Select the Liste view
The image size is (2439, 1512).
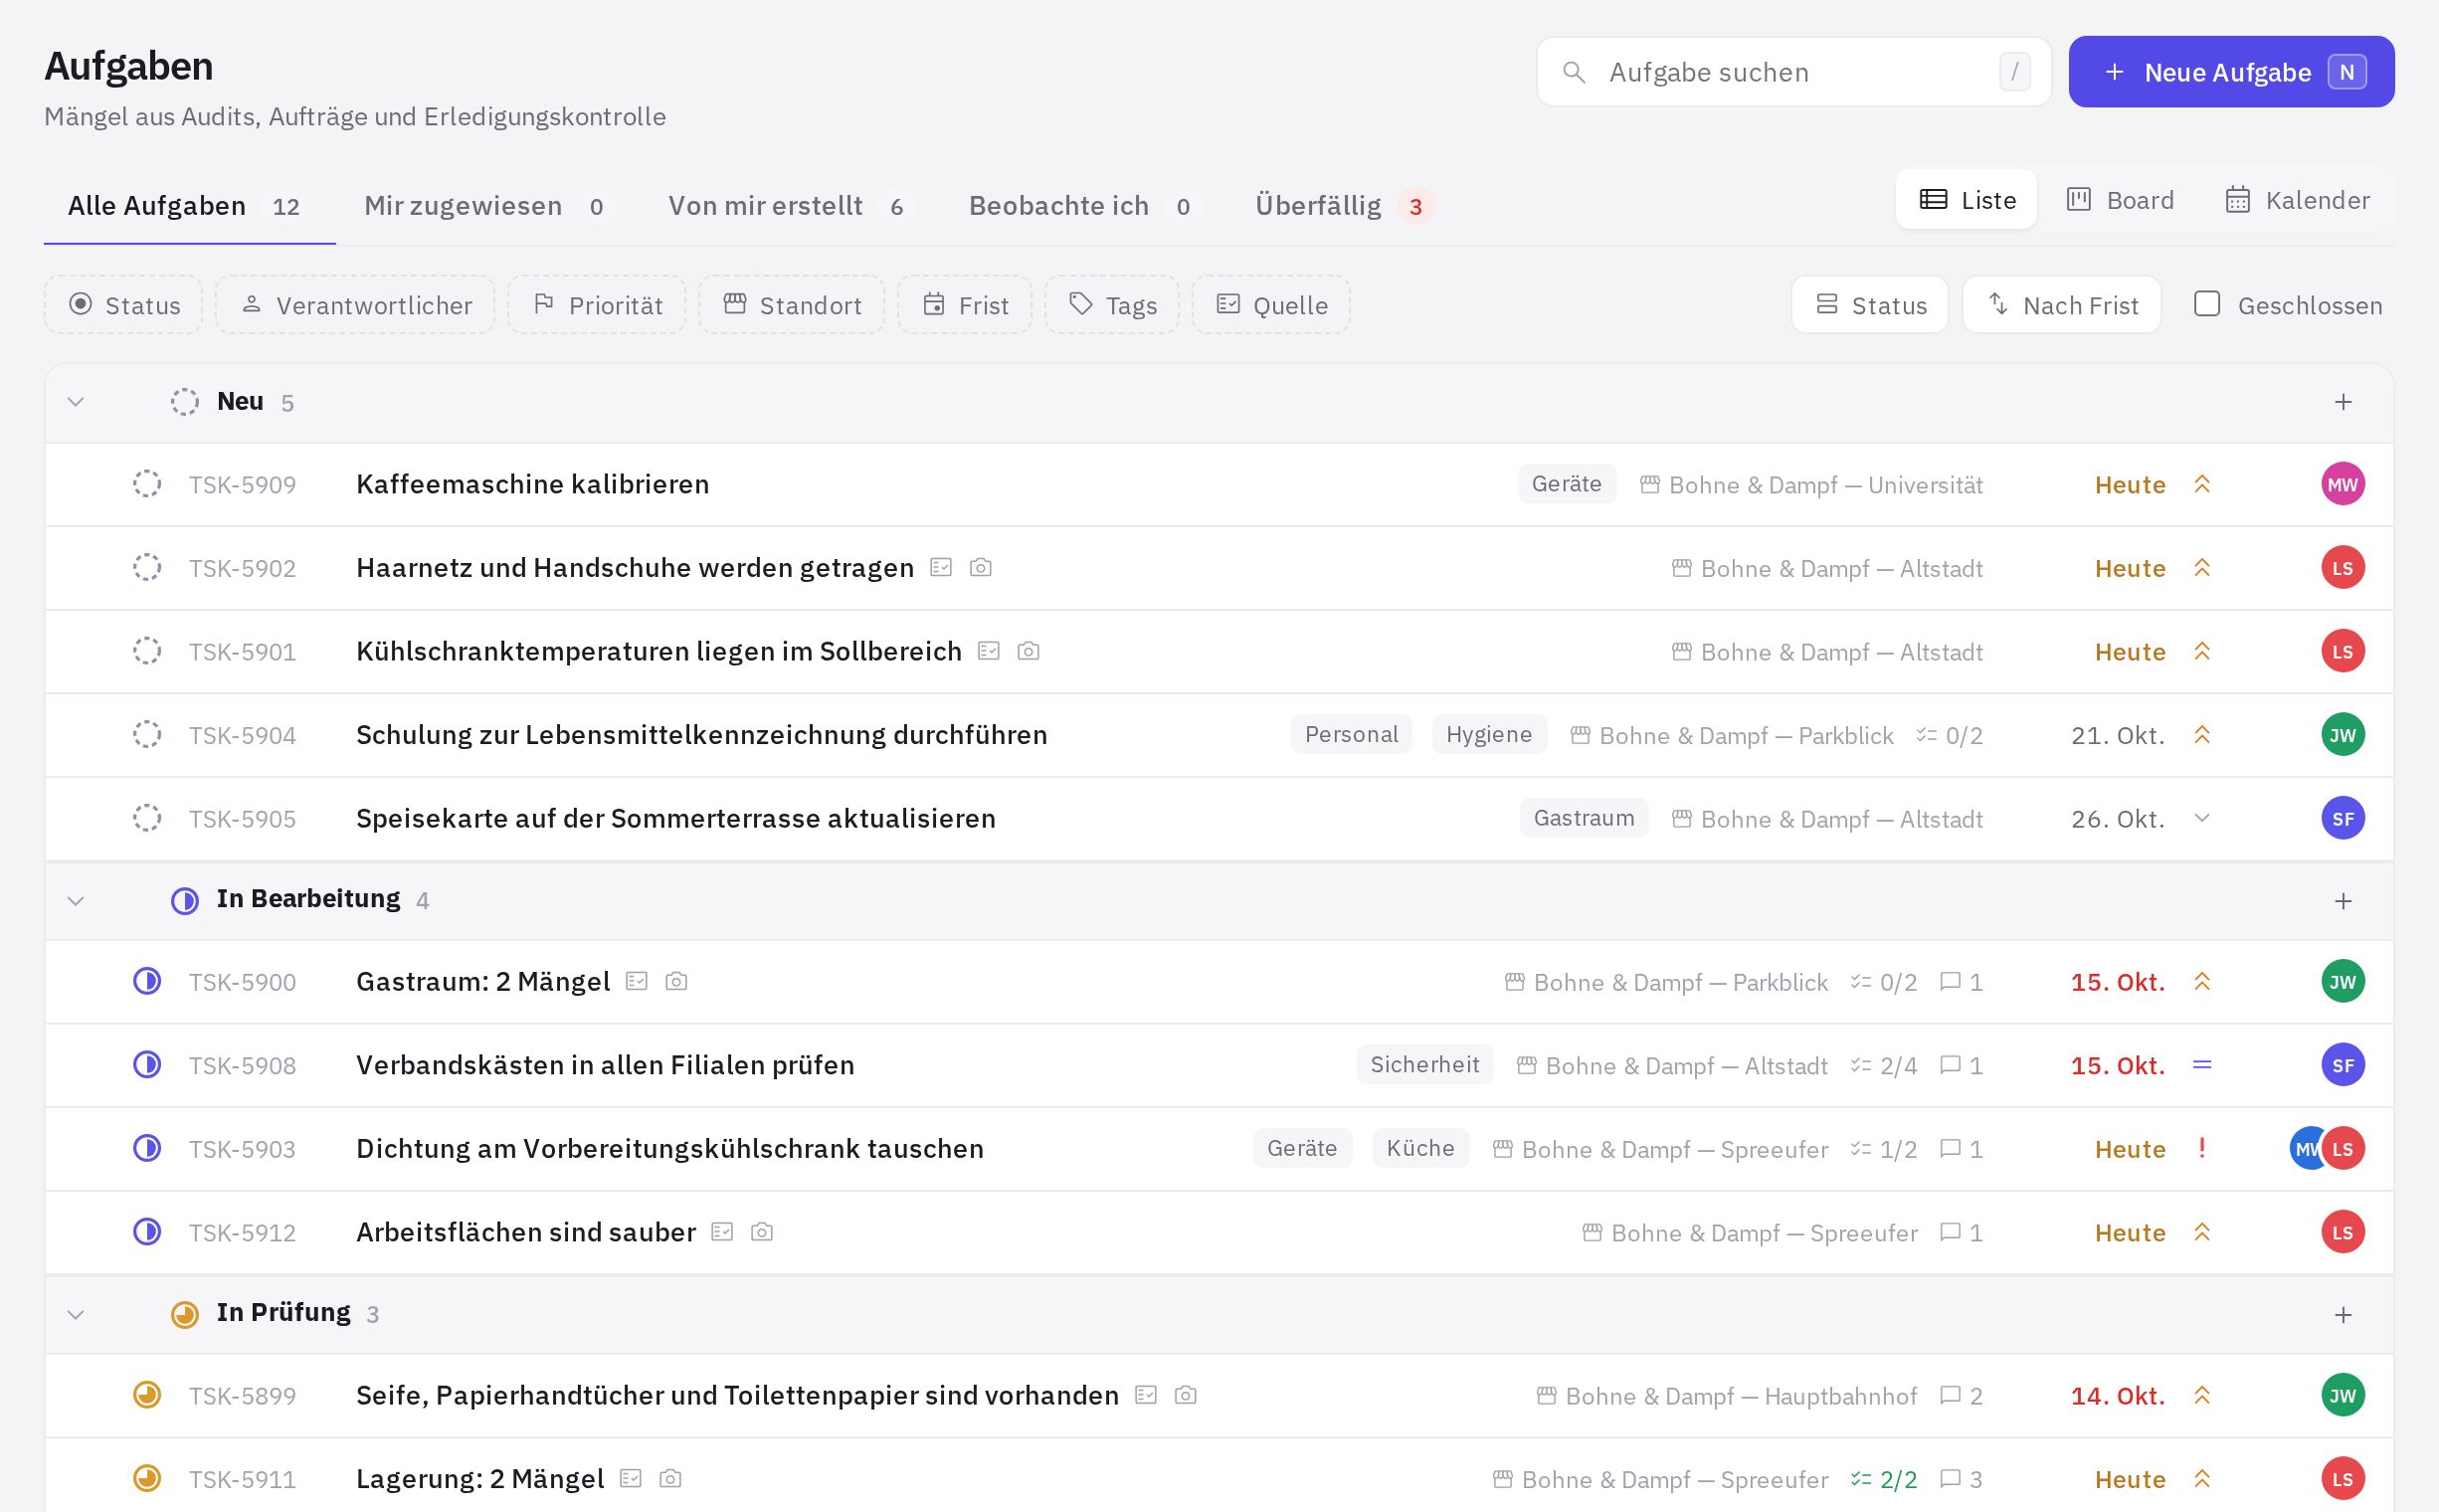click(1967, 200)
